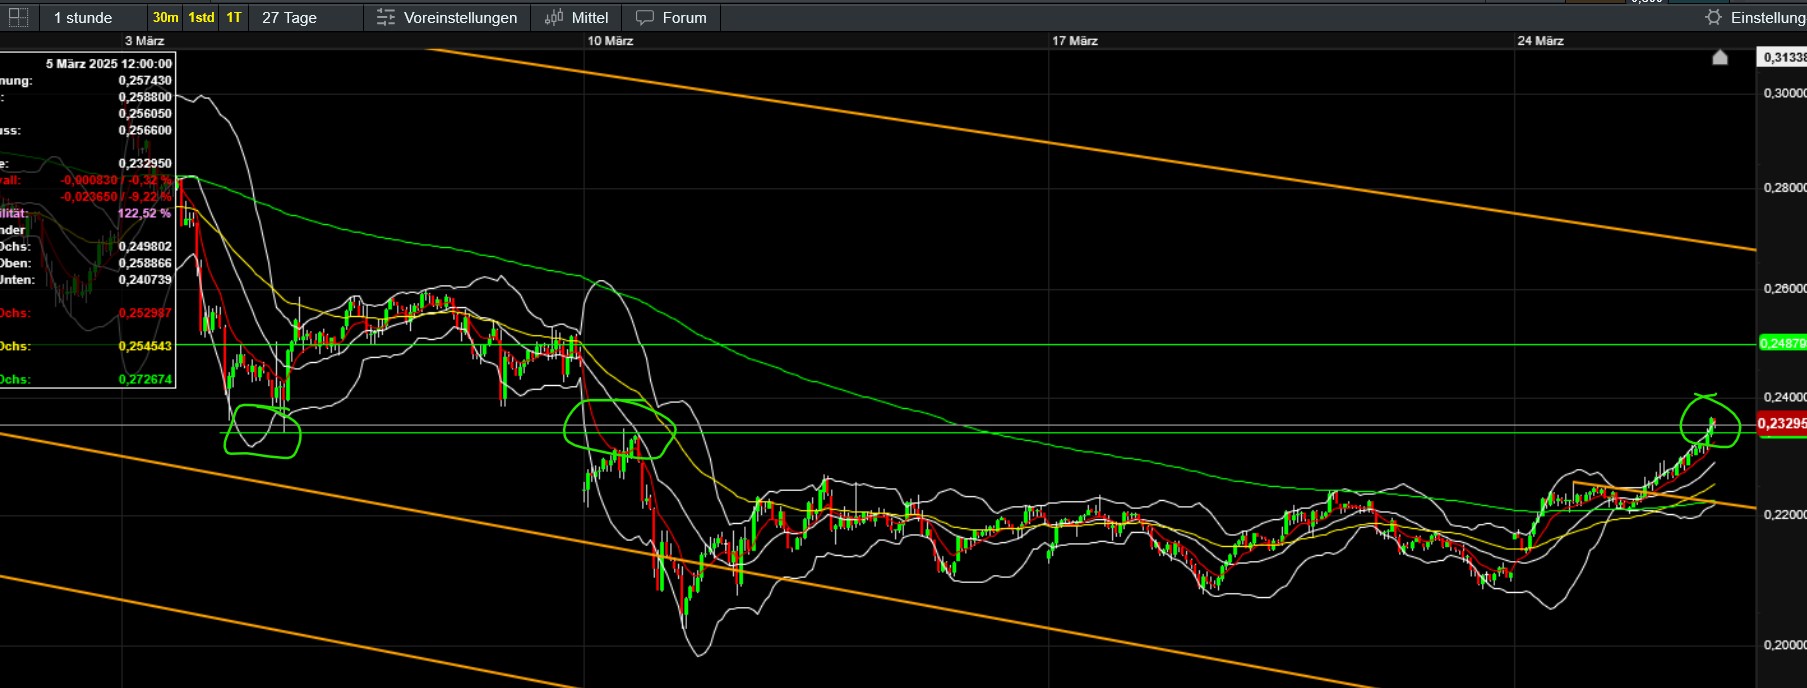Image resolution: width=1807 pixels, height=688 pixels.
Task: Switch to the 1std interval shortcut
Action: click(x=201, y=17)
